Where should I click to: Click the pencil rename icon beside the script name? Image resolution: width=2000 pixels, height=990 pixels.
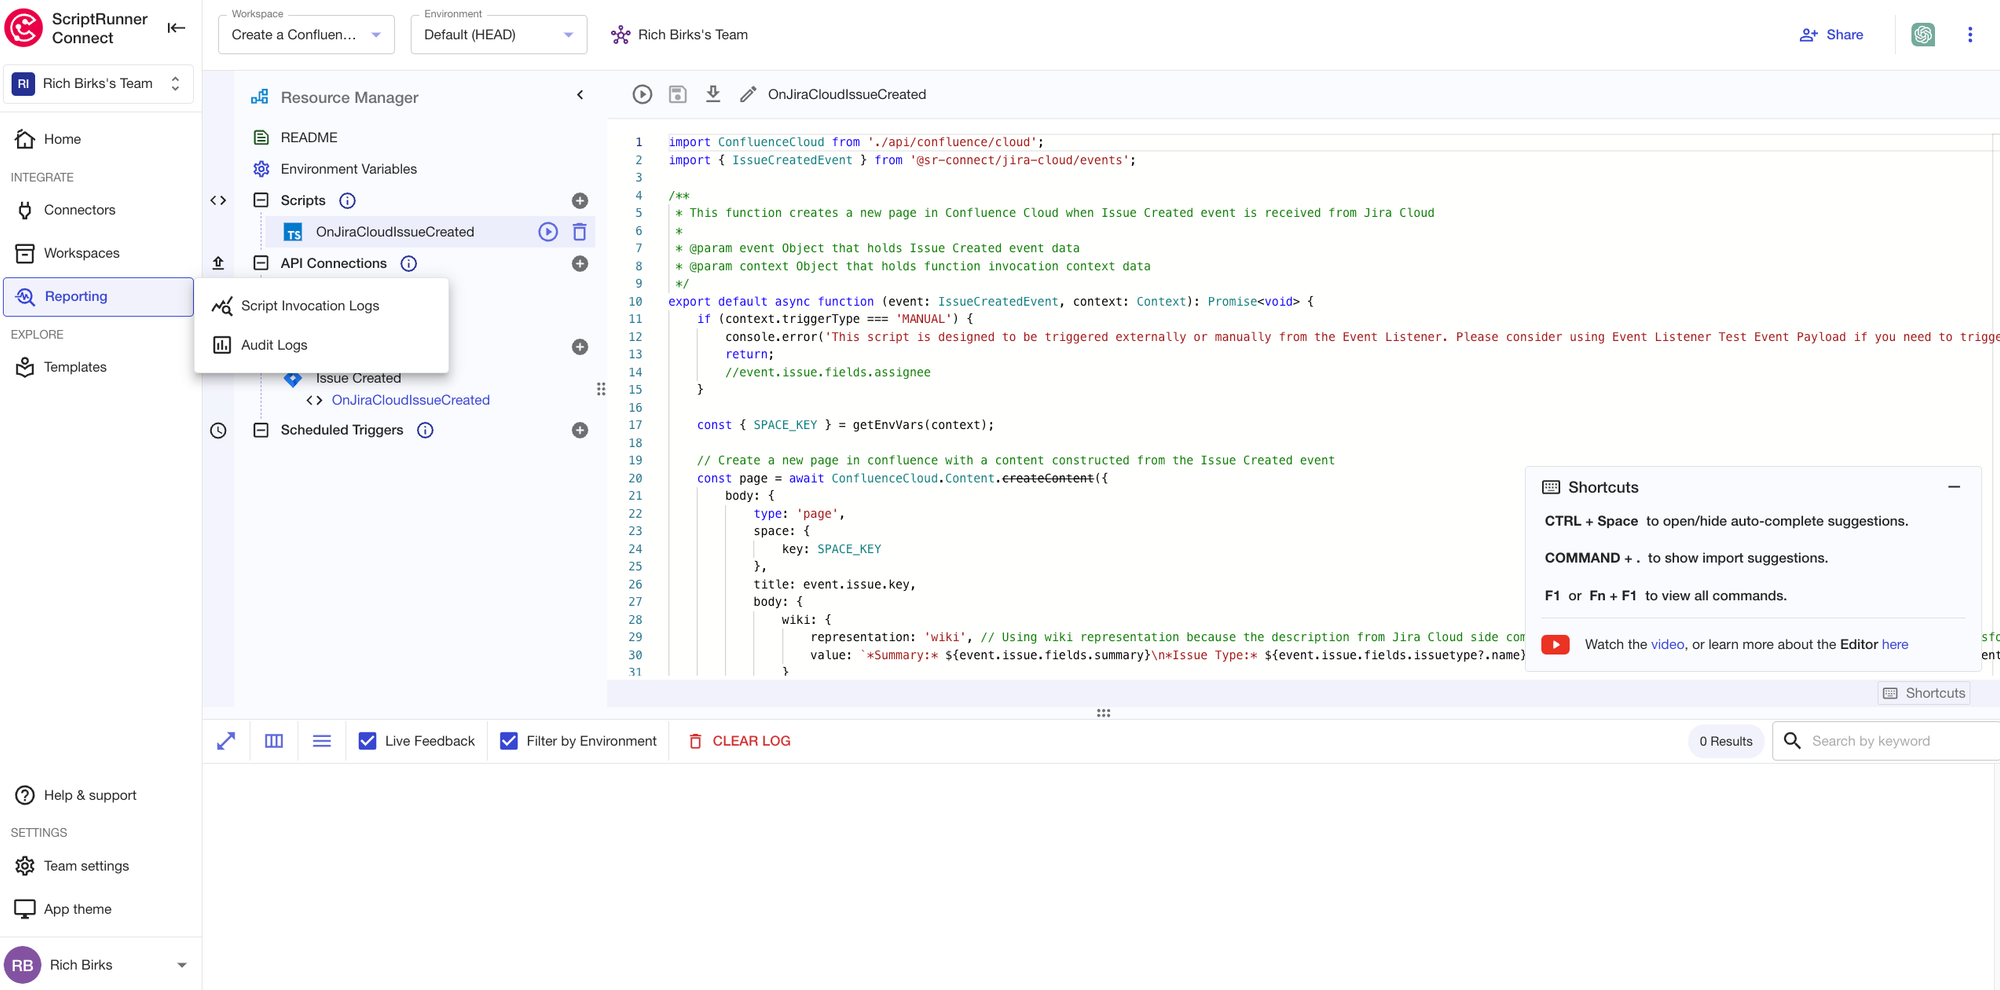[748, 94]
